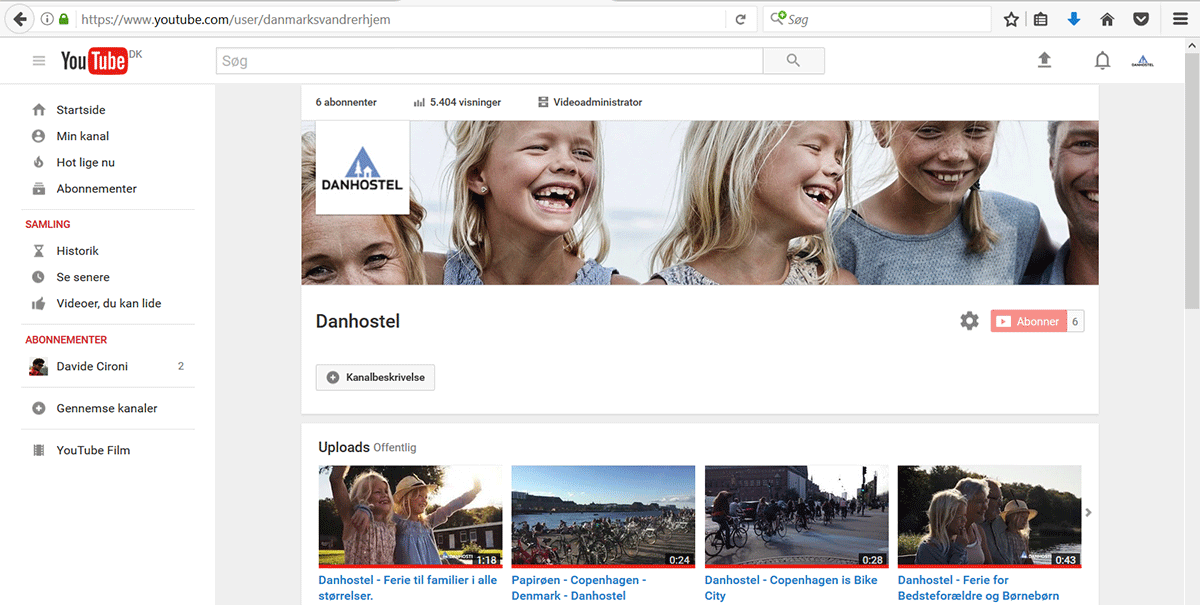Image resolution: width=1200 pixels, height=605 pixels.
Task: Expand the Kanalbeskrivelse channel description
Action: 375,377
